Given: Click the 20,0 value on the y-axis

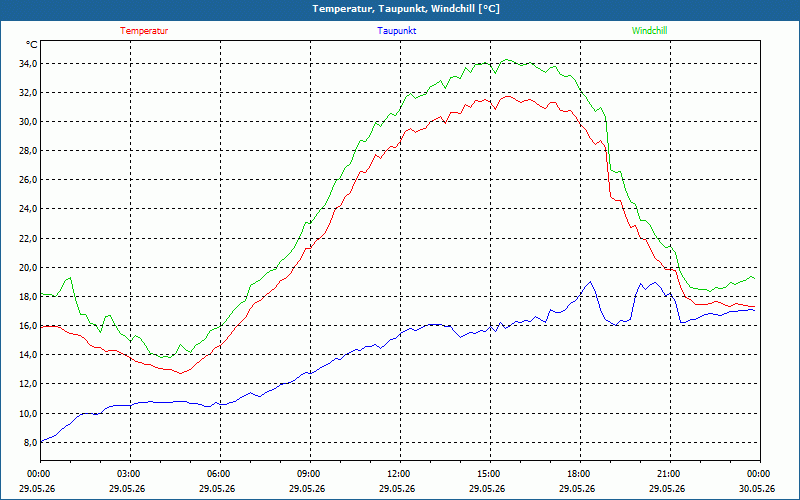Looking at the screenshot, I should (x=28, y=267).
